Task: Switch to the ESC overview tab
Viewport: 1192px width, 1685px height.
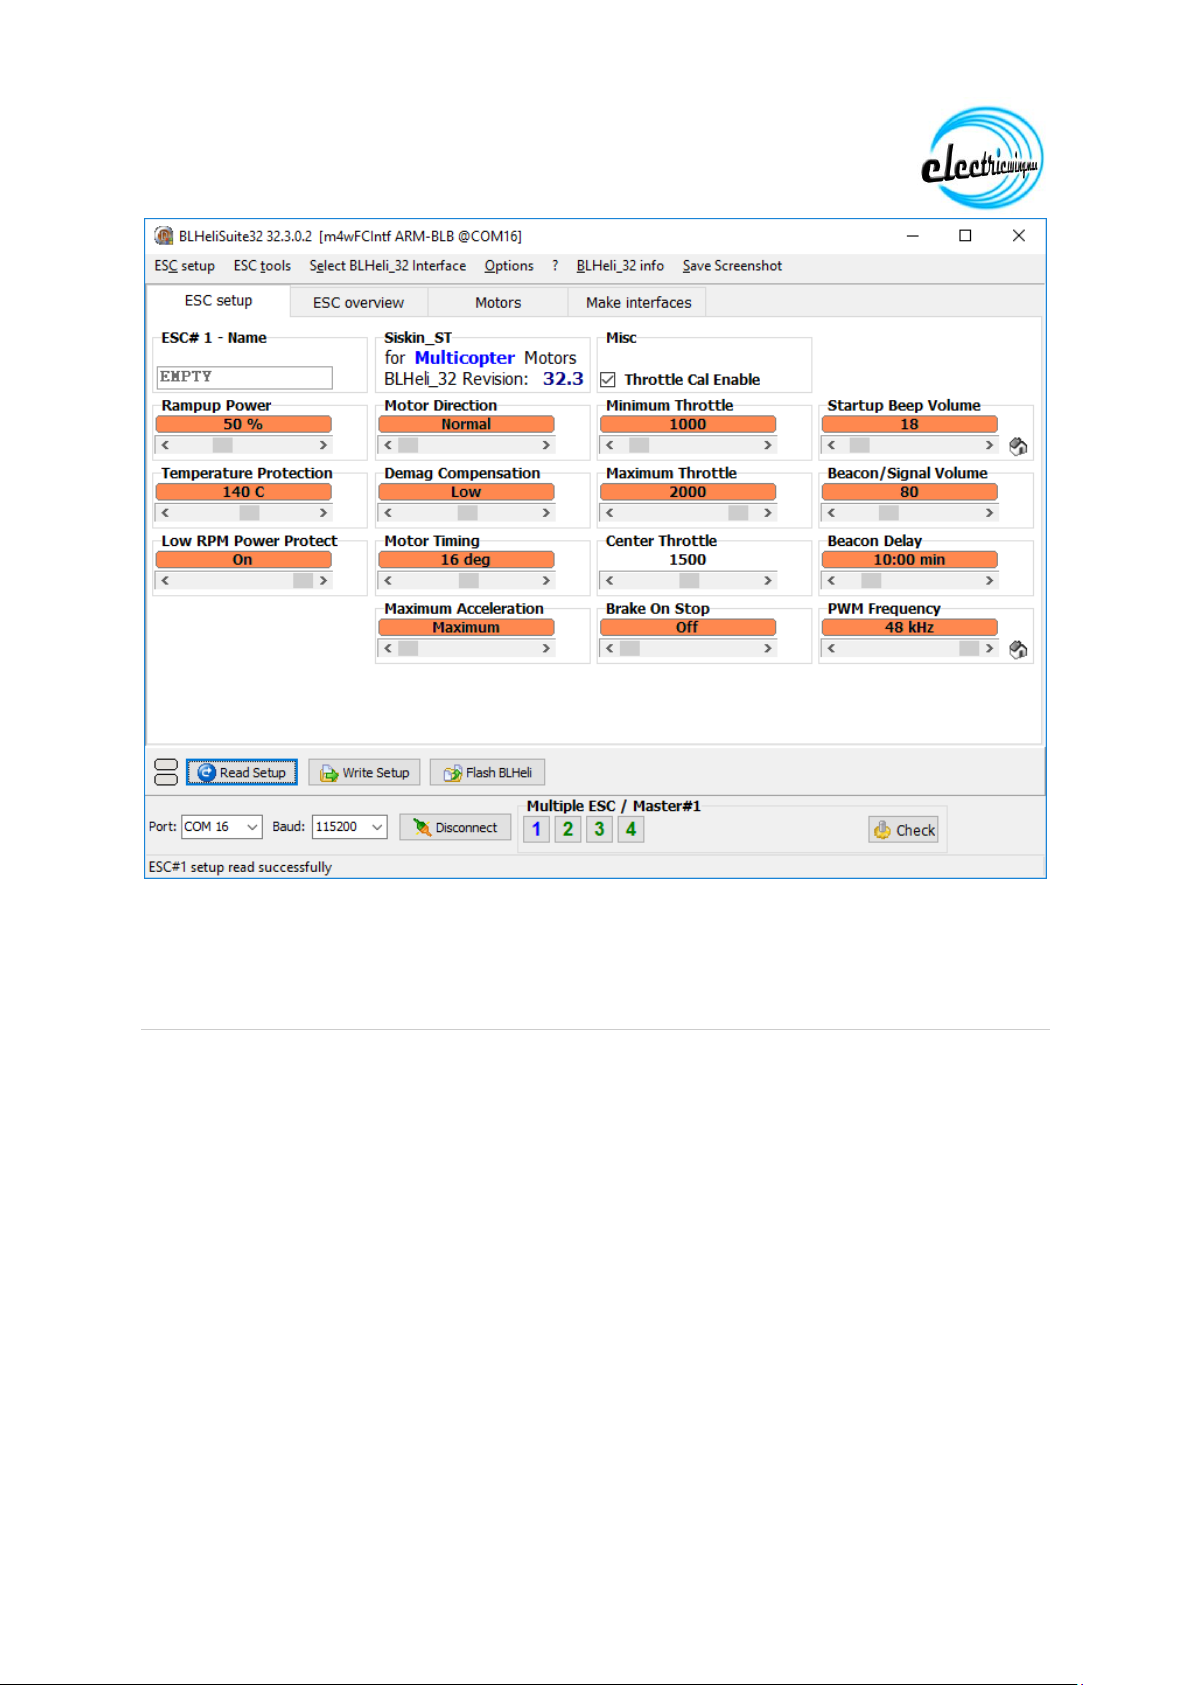Action: [359, 303]
